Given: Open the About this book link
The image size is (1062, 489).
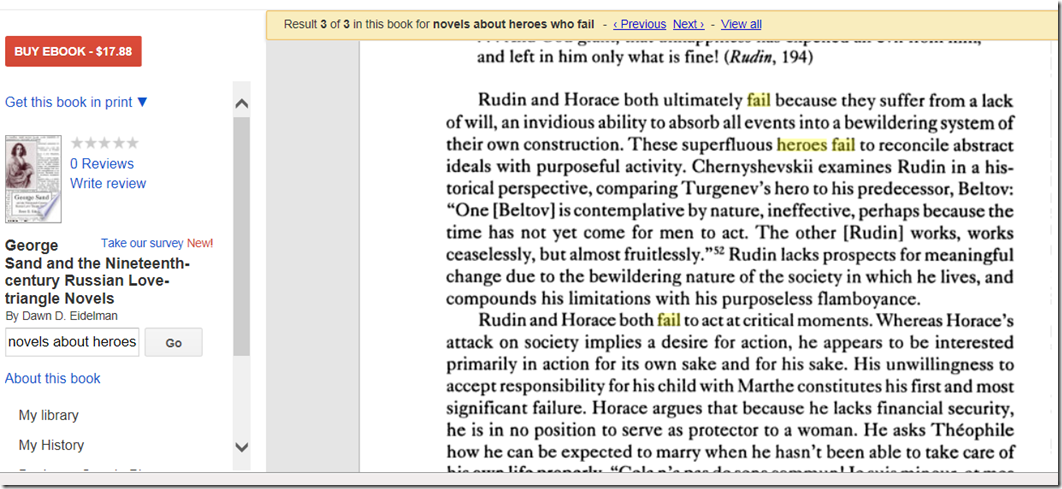Looking at the screenshot, I should click(53, 379).
